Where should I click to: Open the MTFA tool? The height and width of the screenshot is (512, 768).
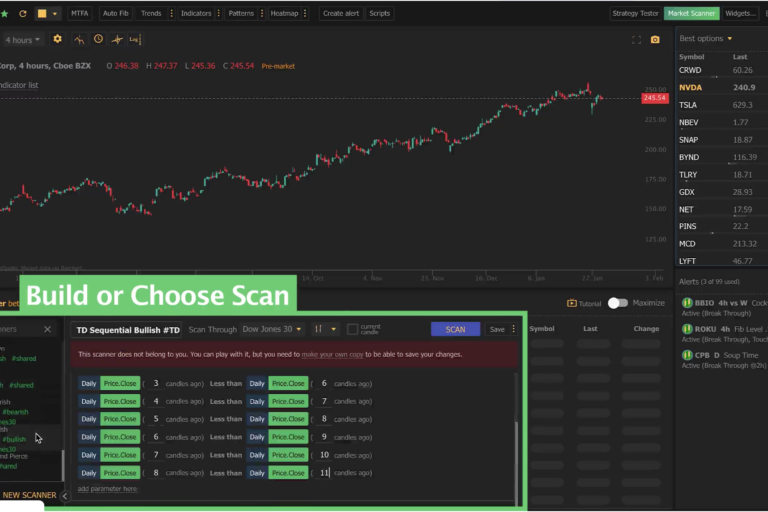pos(79,14)
